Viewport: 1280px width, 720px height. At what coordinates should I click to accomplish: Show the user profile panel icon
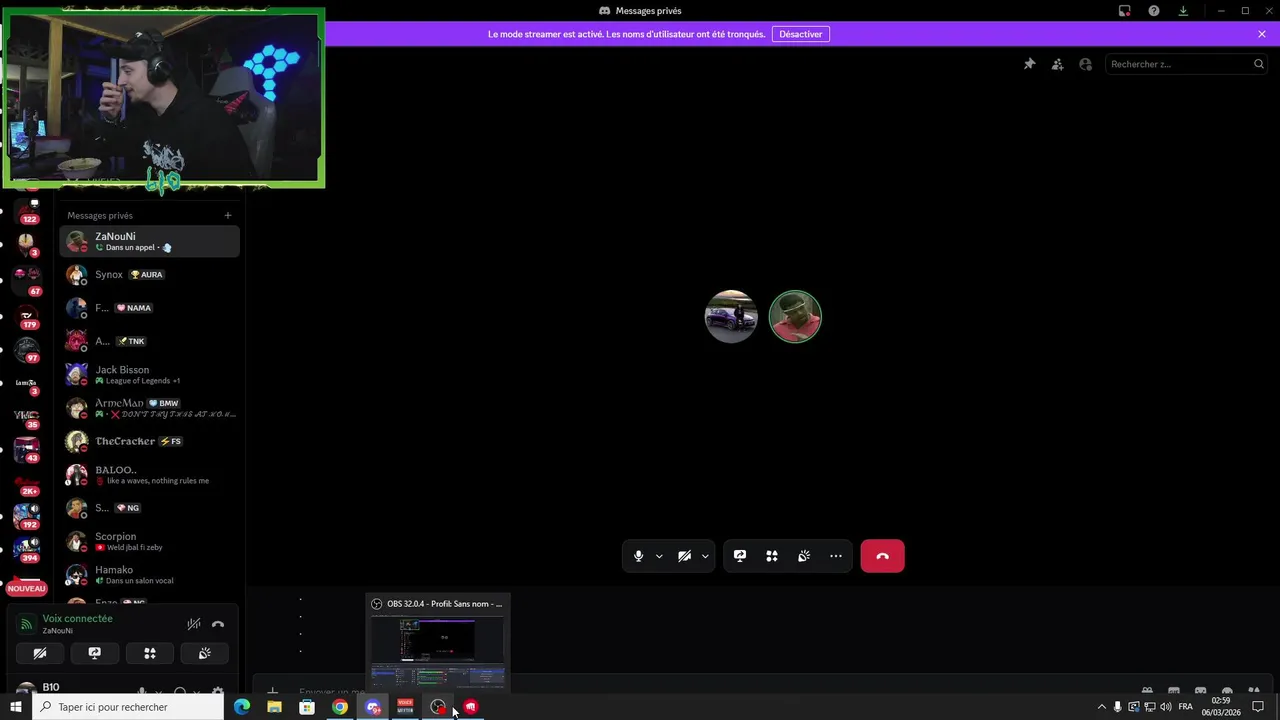tap(1085, 64)
